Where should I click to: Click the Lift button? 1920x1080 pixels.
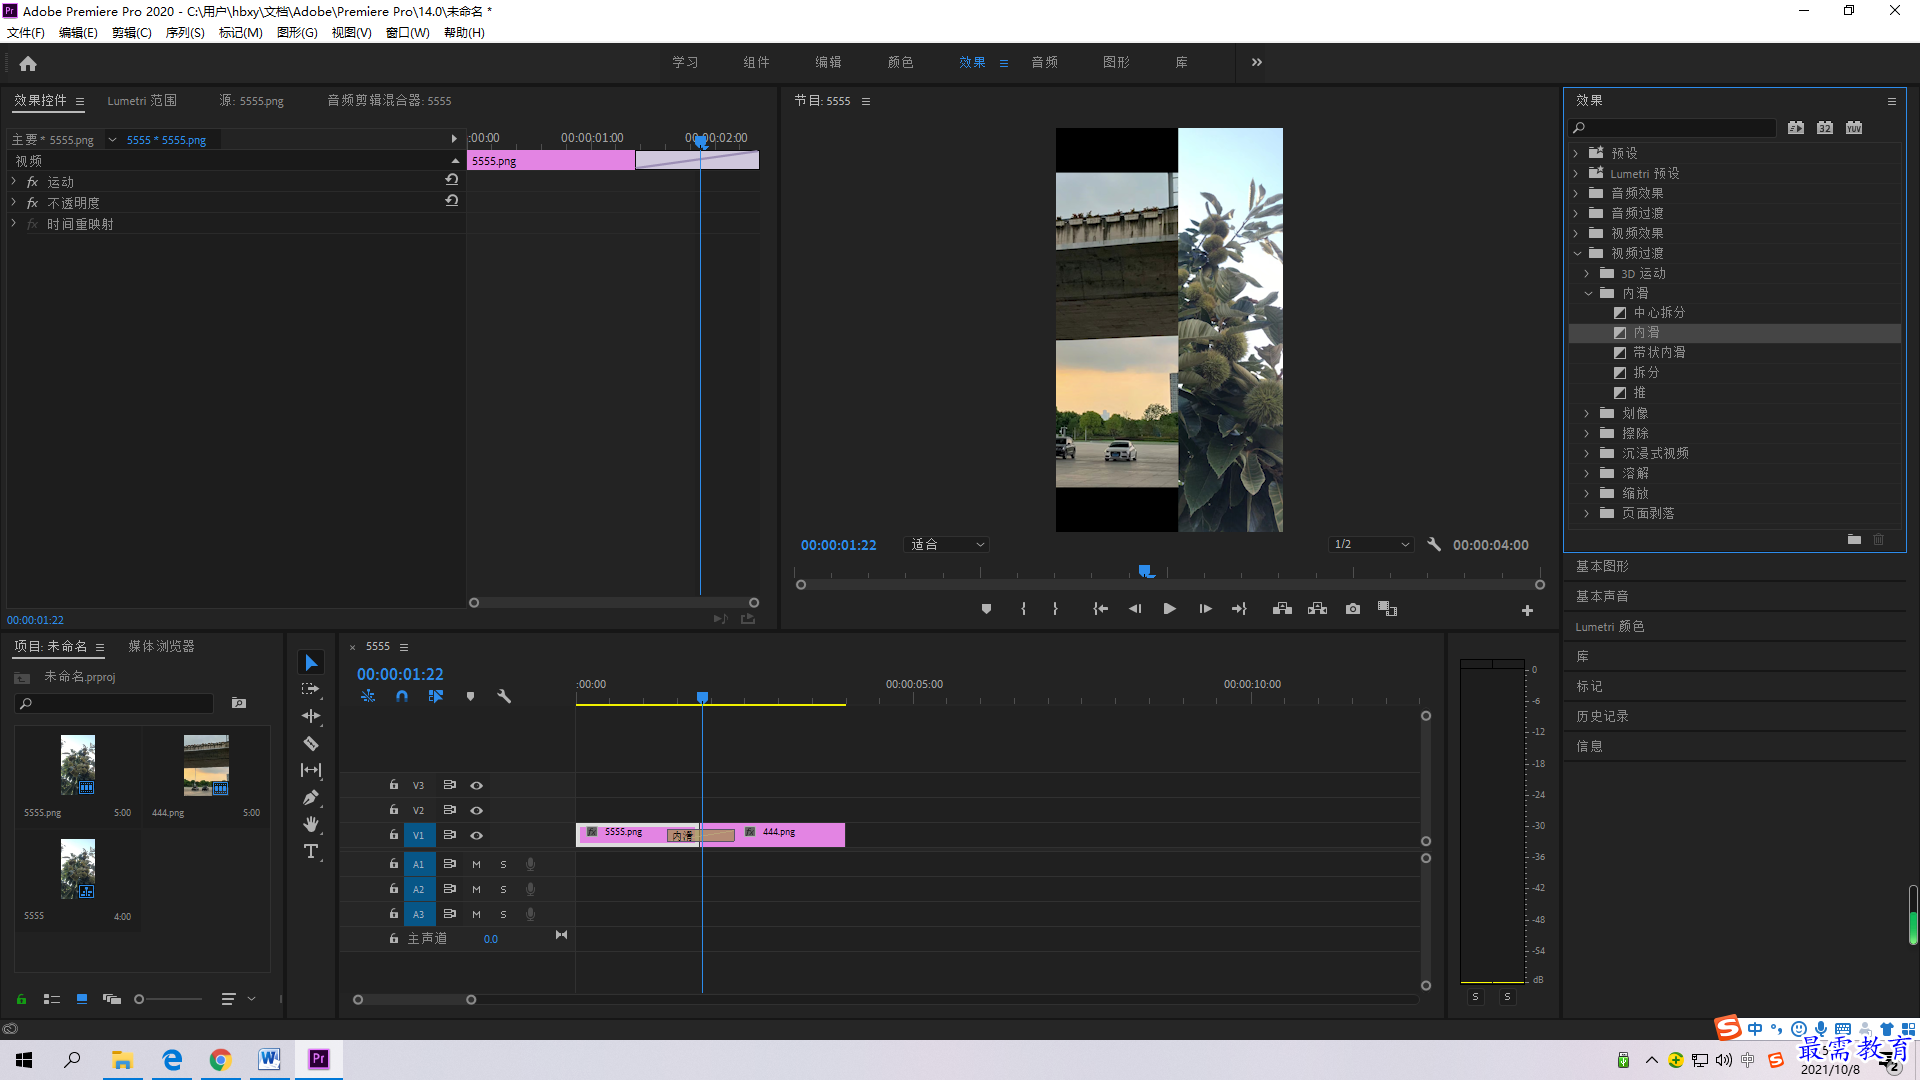point(1282,609)
